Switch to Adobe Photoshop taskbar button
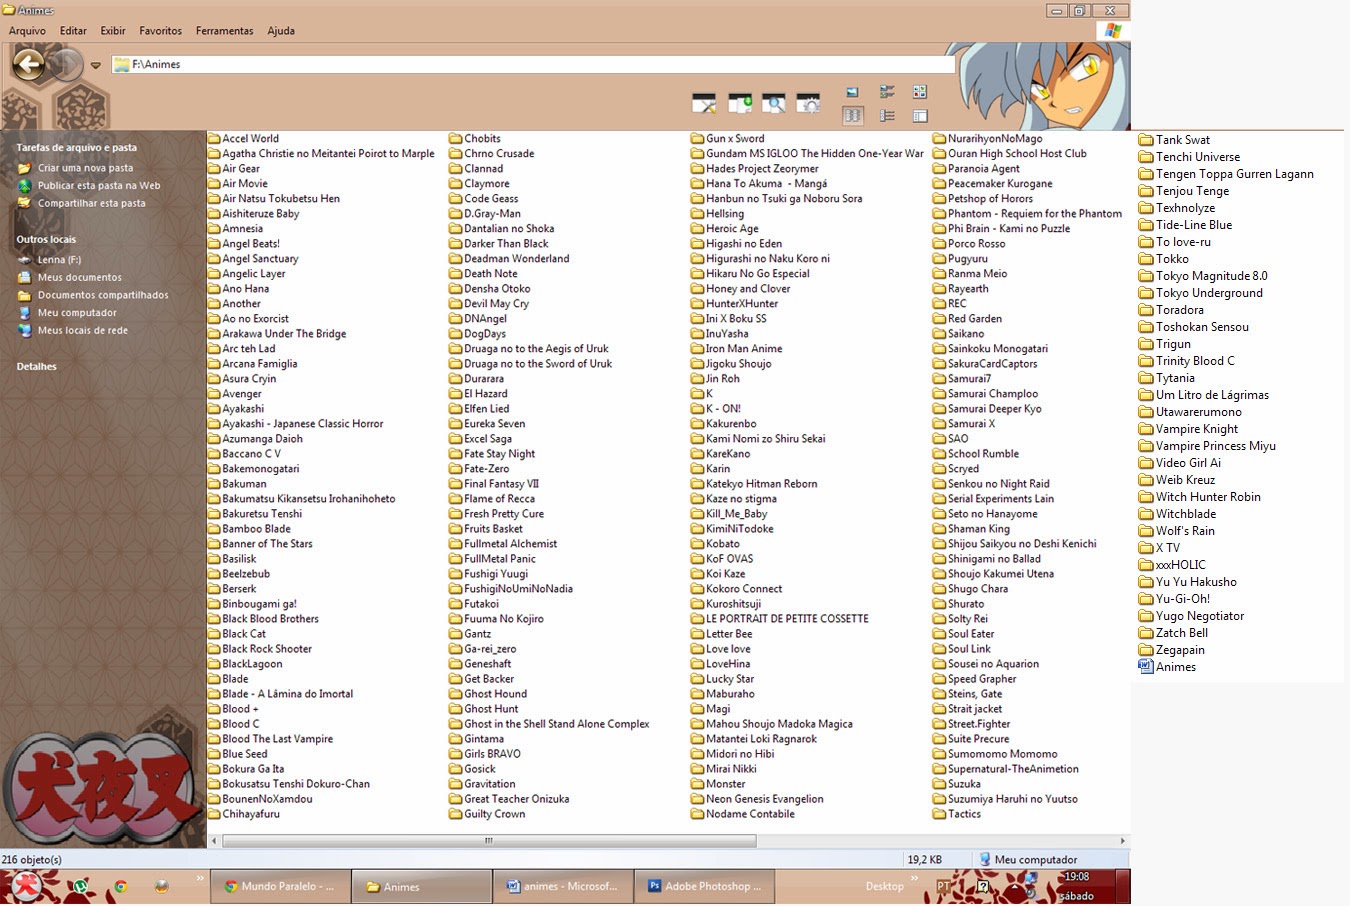This screenshot has width=1350, height=906. coord(704,886)
